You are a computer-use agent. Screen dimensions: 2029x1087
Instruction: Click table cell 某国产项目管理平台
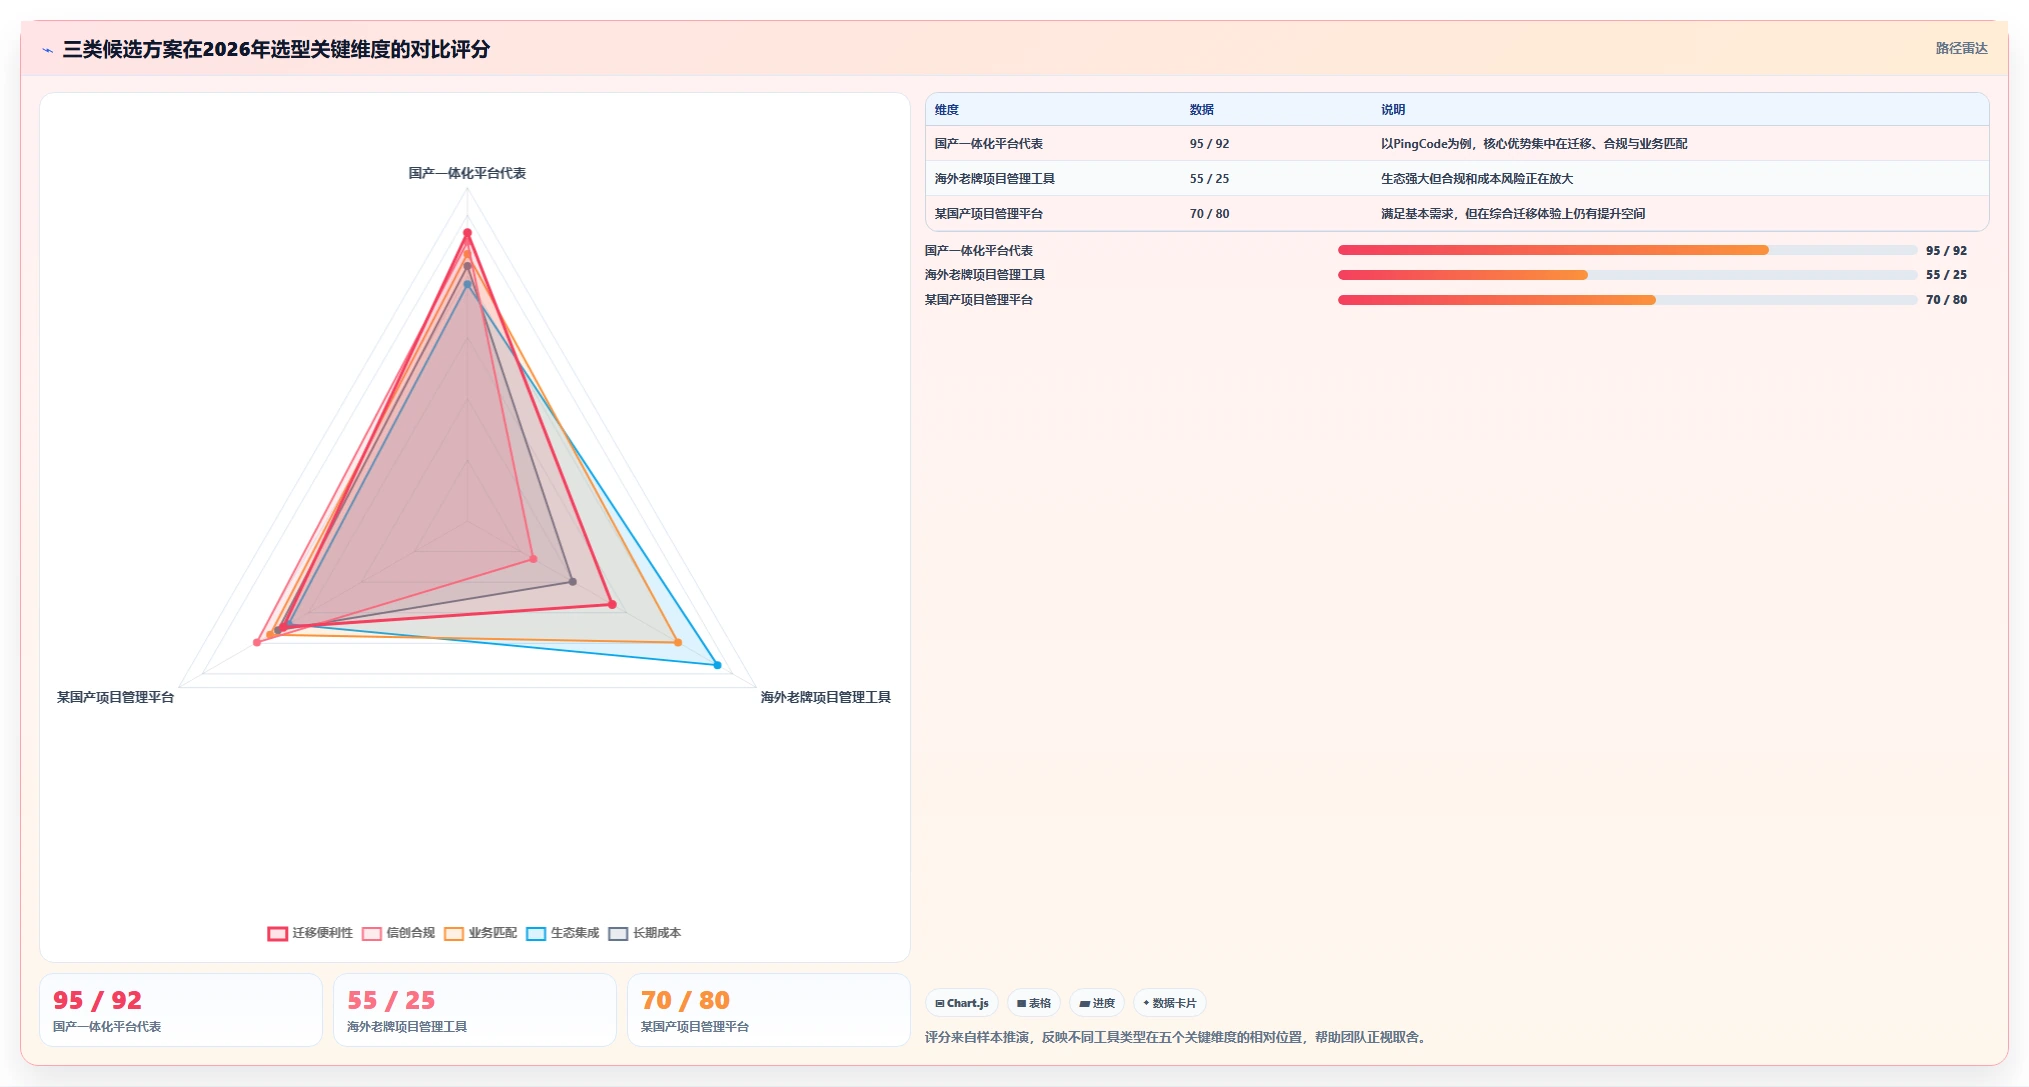click(989, 214)
